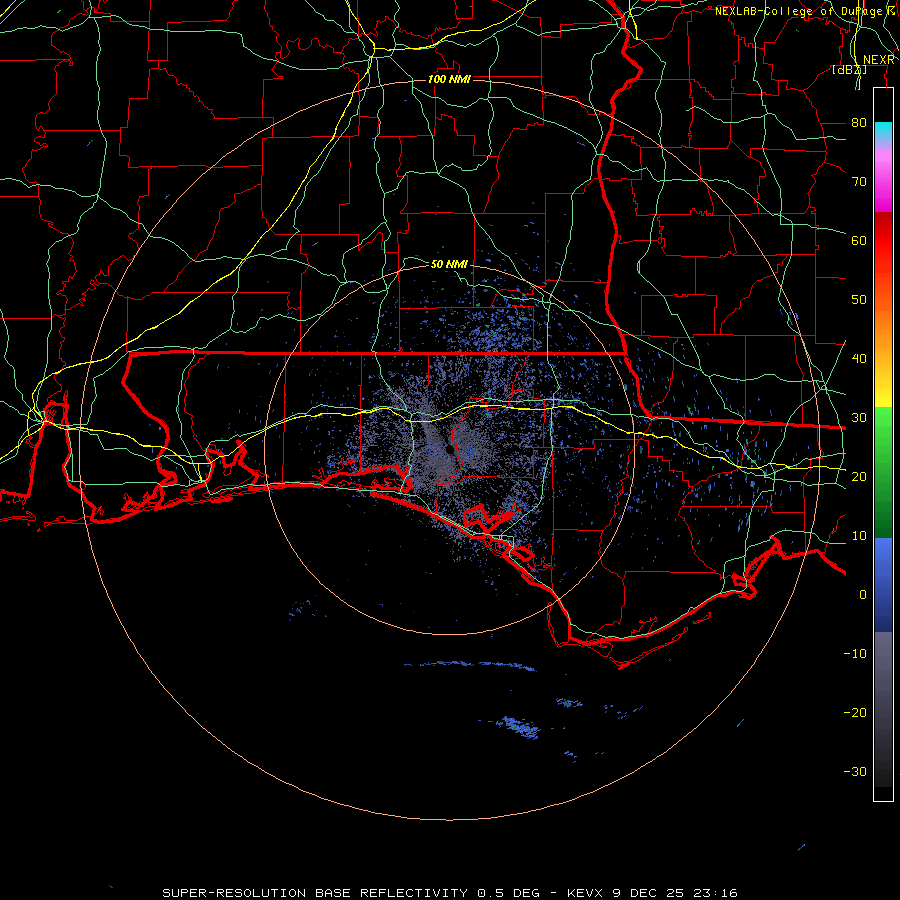Click the "23:16" time in the caption

point(715,893)
